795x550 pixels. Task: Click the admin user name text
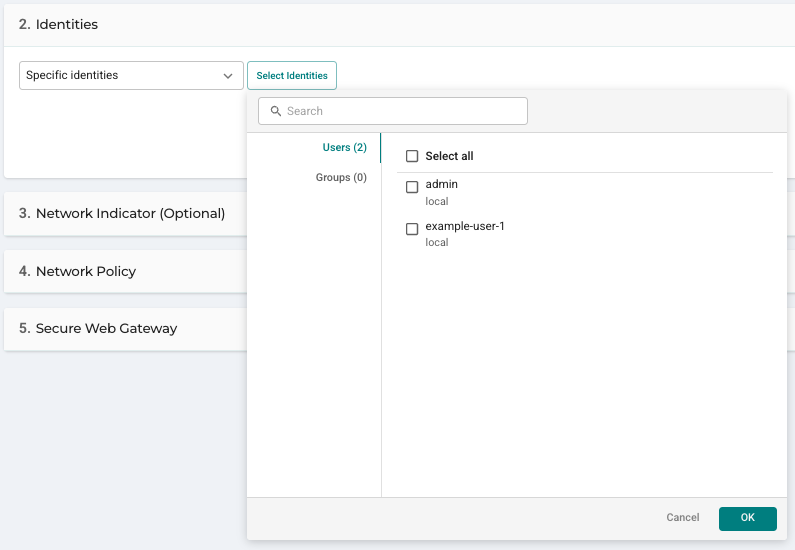tap(442, 184)
